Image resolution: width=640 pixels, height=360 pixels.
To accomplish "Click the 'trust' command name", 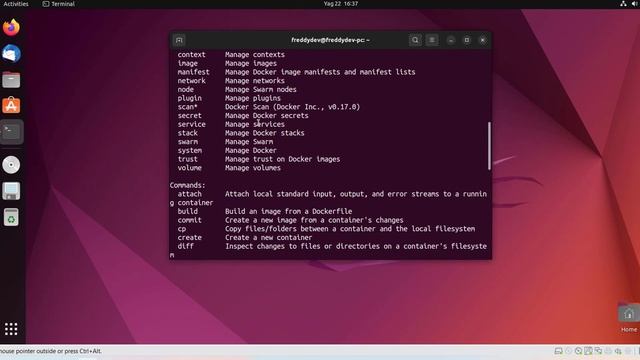I will coord(187,159).
